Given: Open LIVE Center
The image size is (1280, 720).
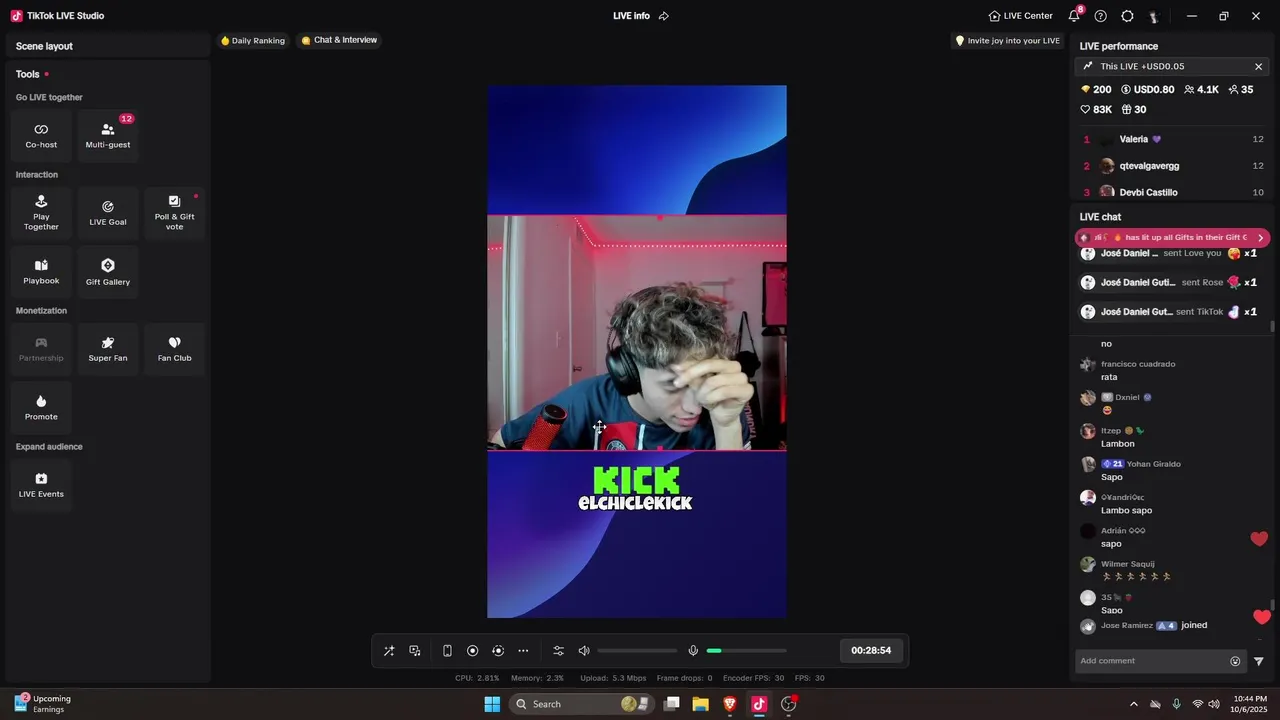Looking at the screenshot, I should coord(1021,16).
